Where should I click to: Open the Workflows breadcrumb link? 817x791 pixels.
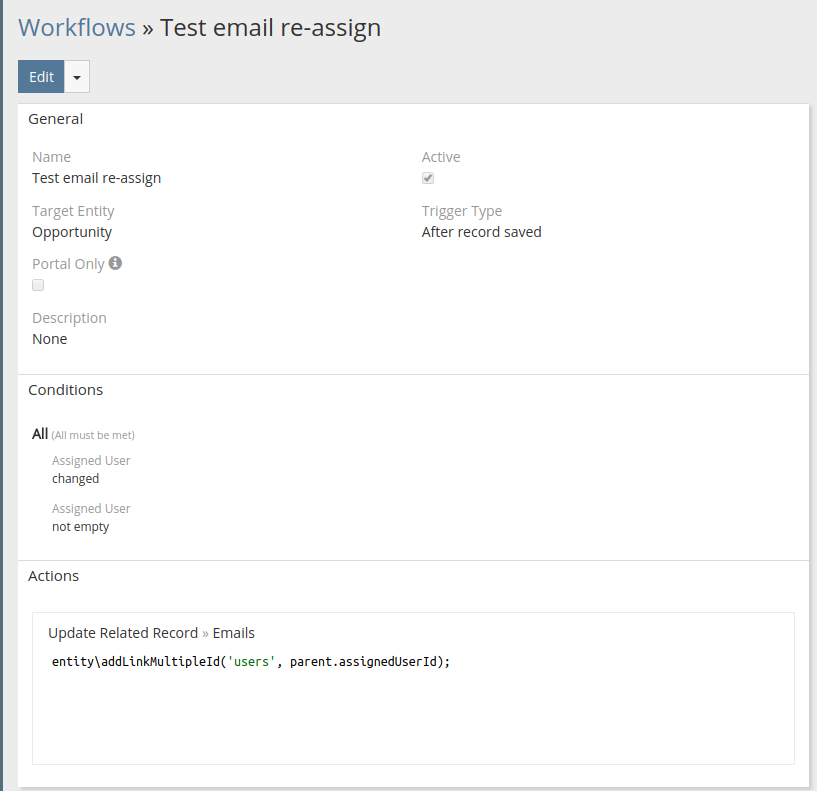point(77,27)
